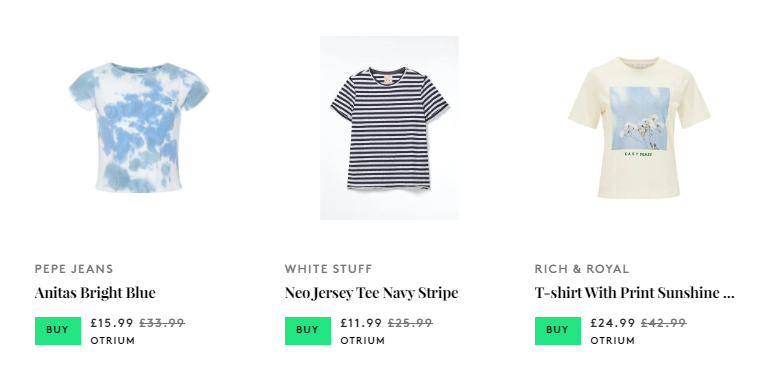
Task: Click the crossed-out £33.99 original price
Action: coord(162,323)
